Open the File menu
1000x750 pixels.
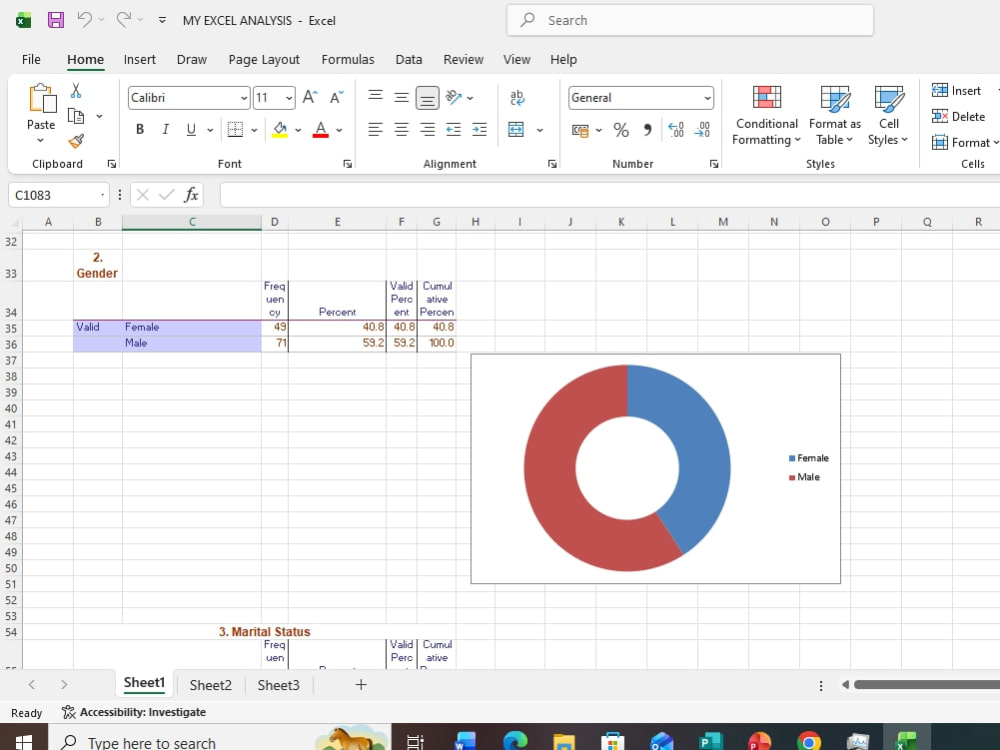pyautogui.click(x=31, y=59)
